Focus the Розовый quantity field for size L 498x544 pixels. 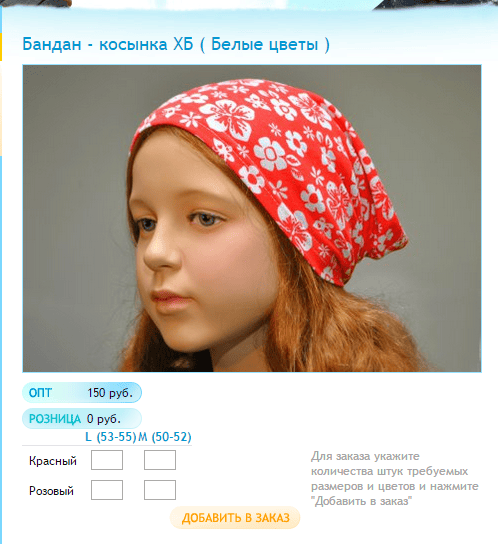[107, 490]
